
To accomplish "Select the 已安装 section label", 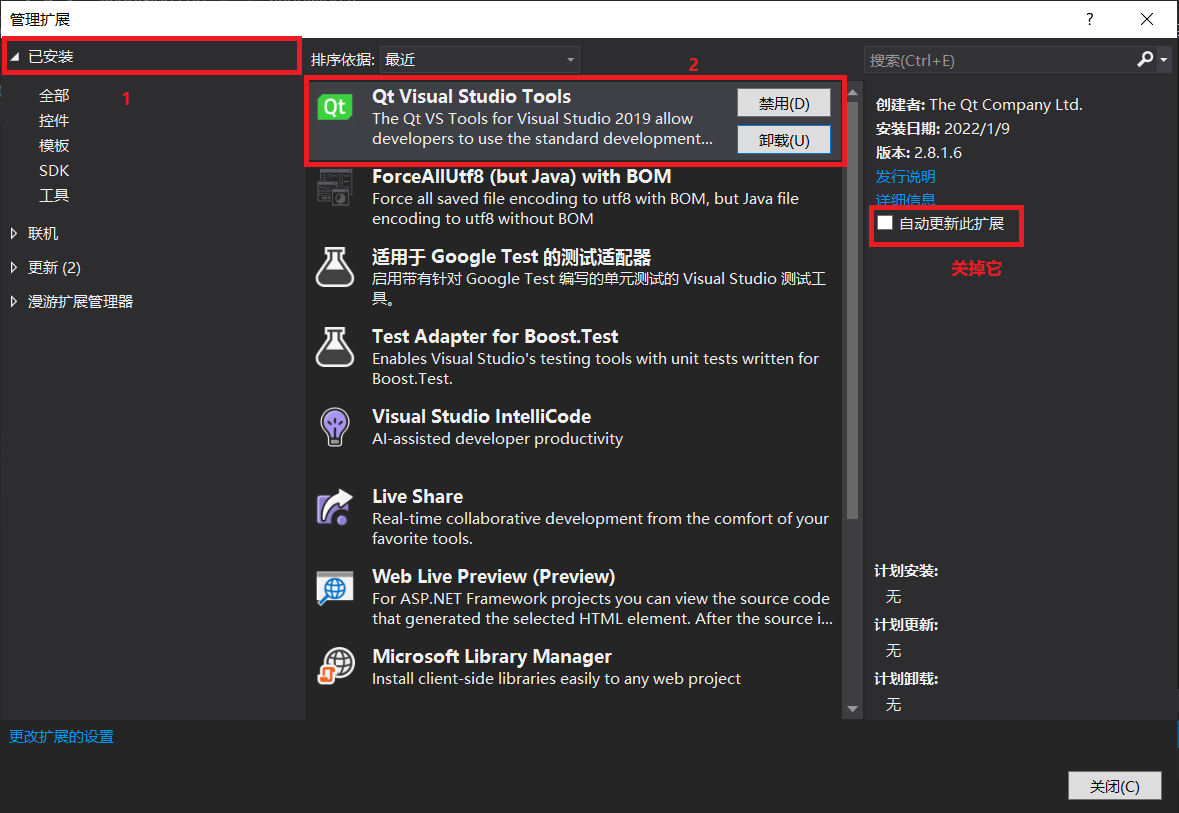I will click(50, 56).
